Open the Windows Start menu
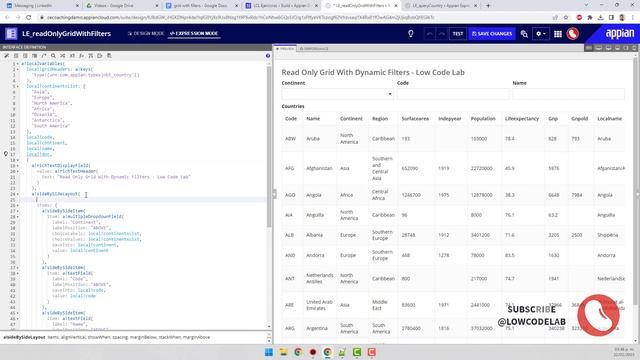Image resolution: width=640 pixels, height=360 pixels. (x=269, y=352)
